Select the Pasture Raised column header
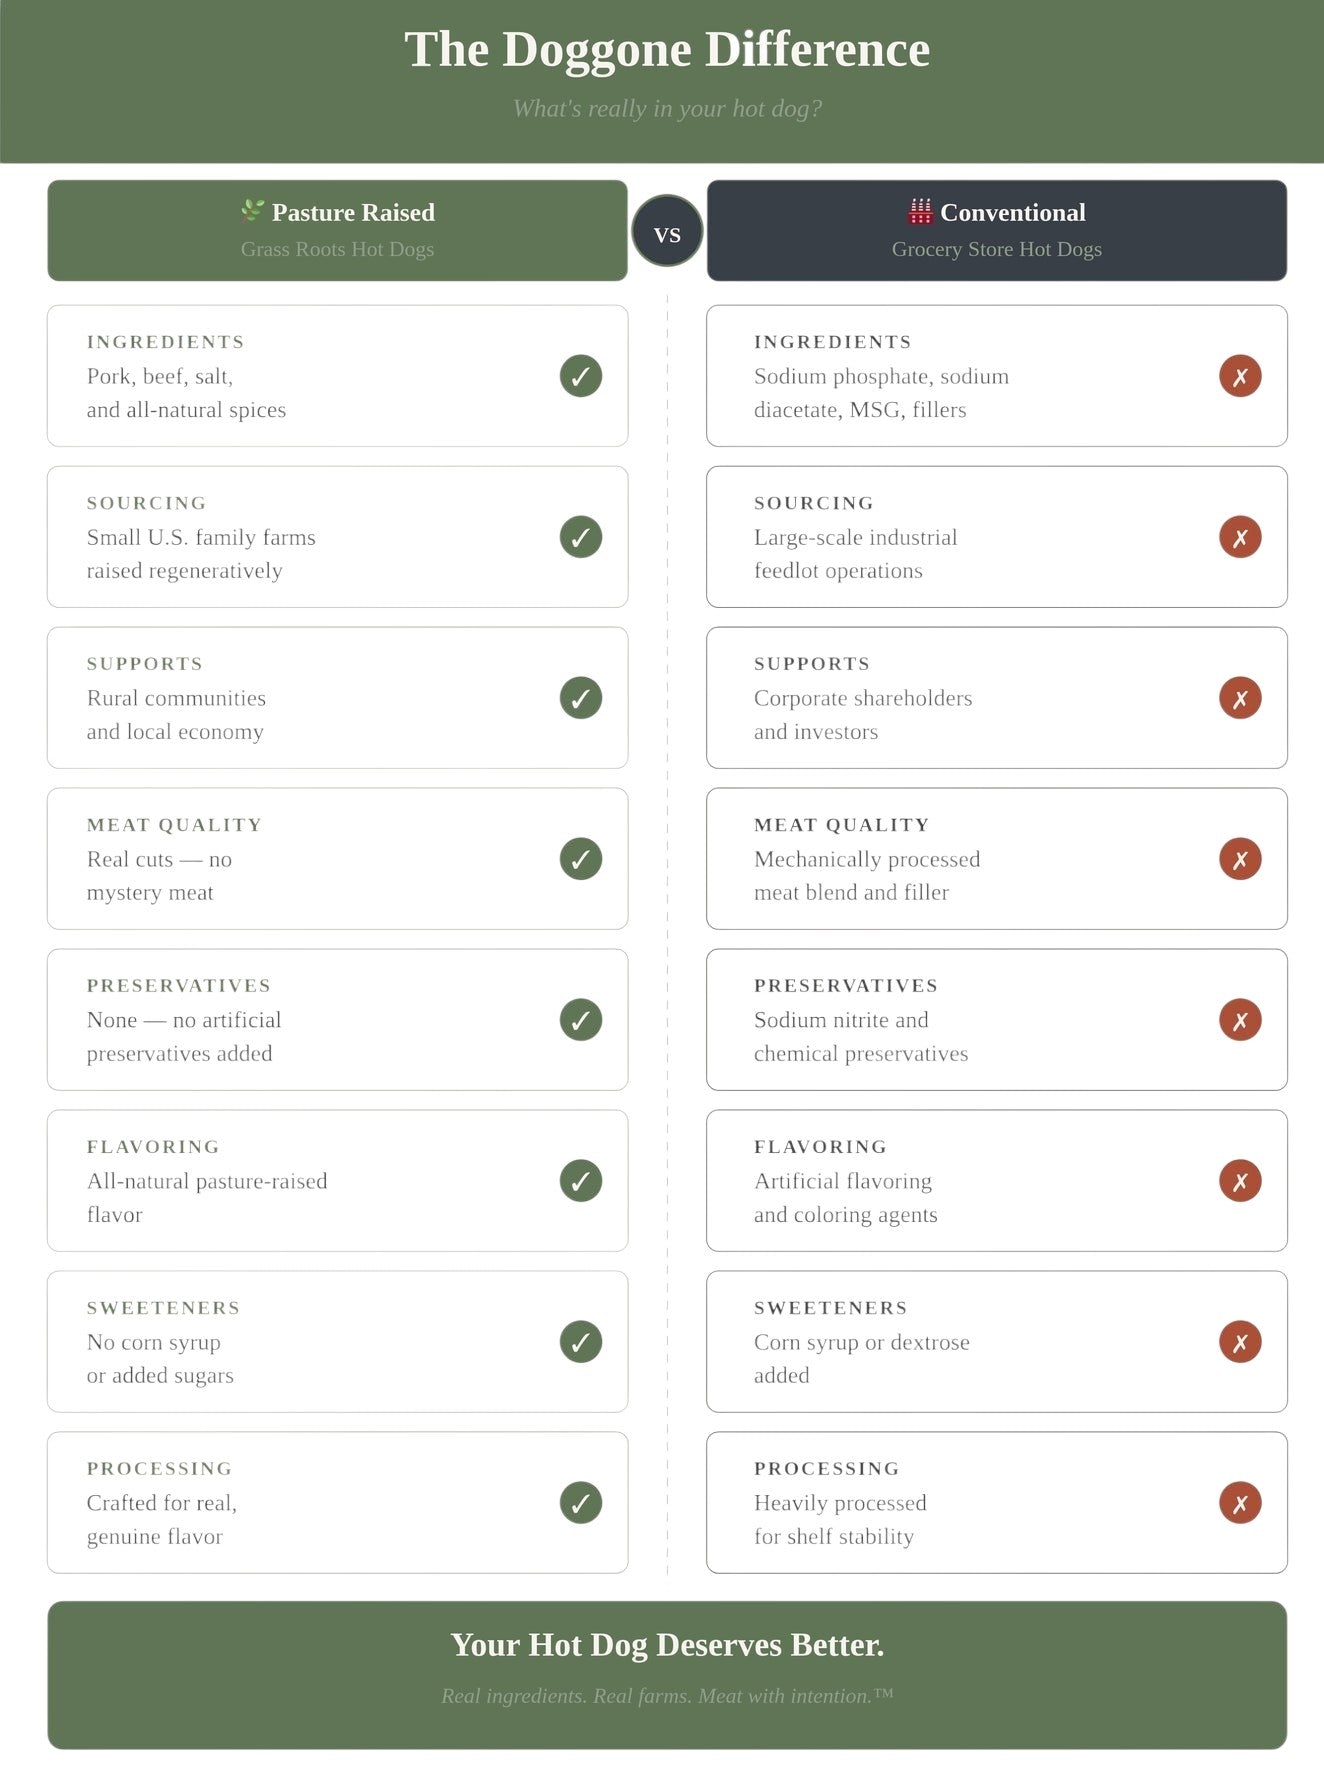The height and width of the screenshot is (1766, 1324). pyautogui.click(x=337, y=230)
